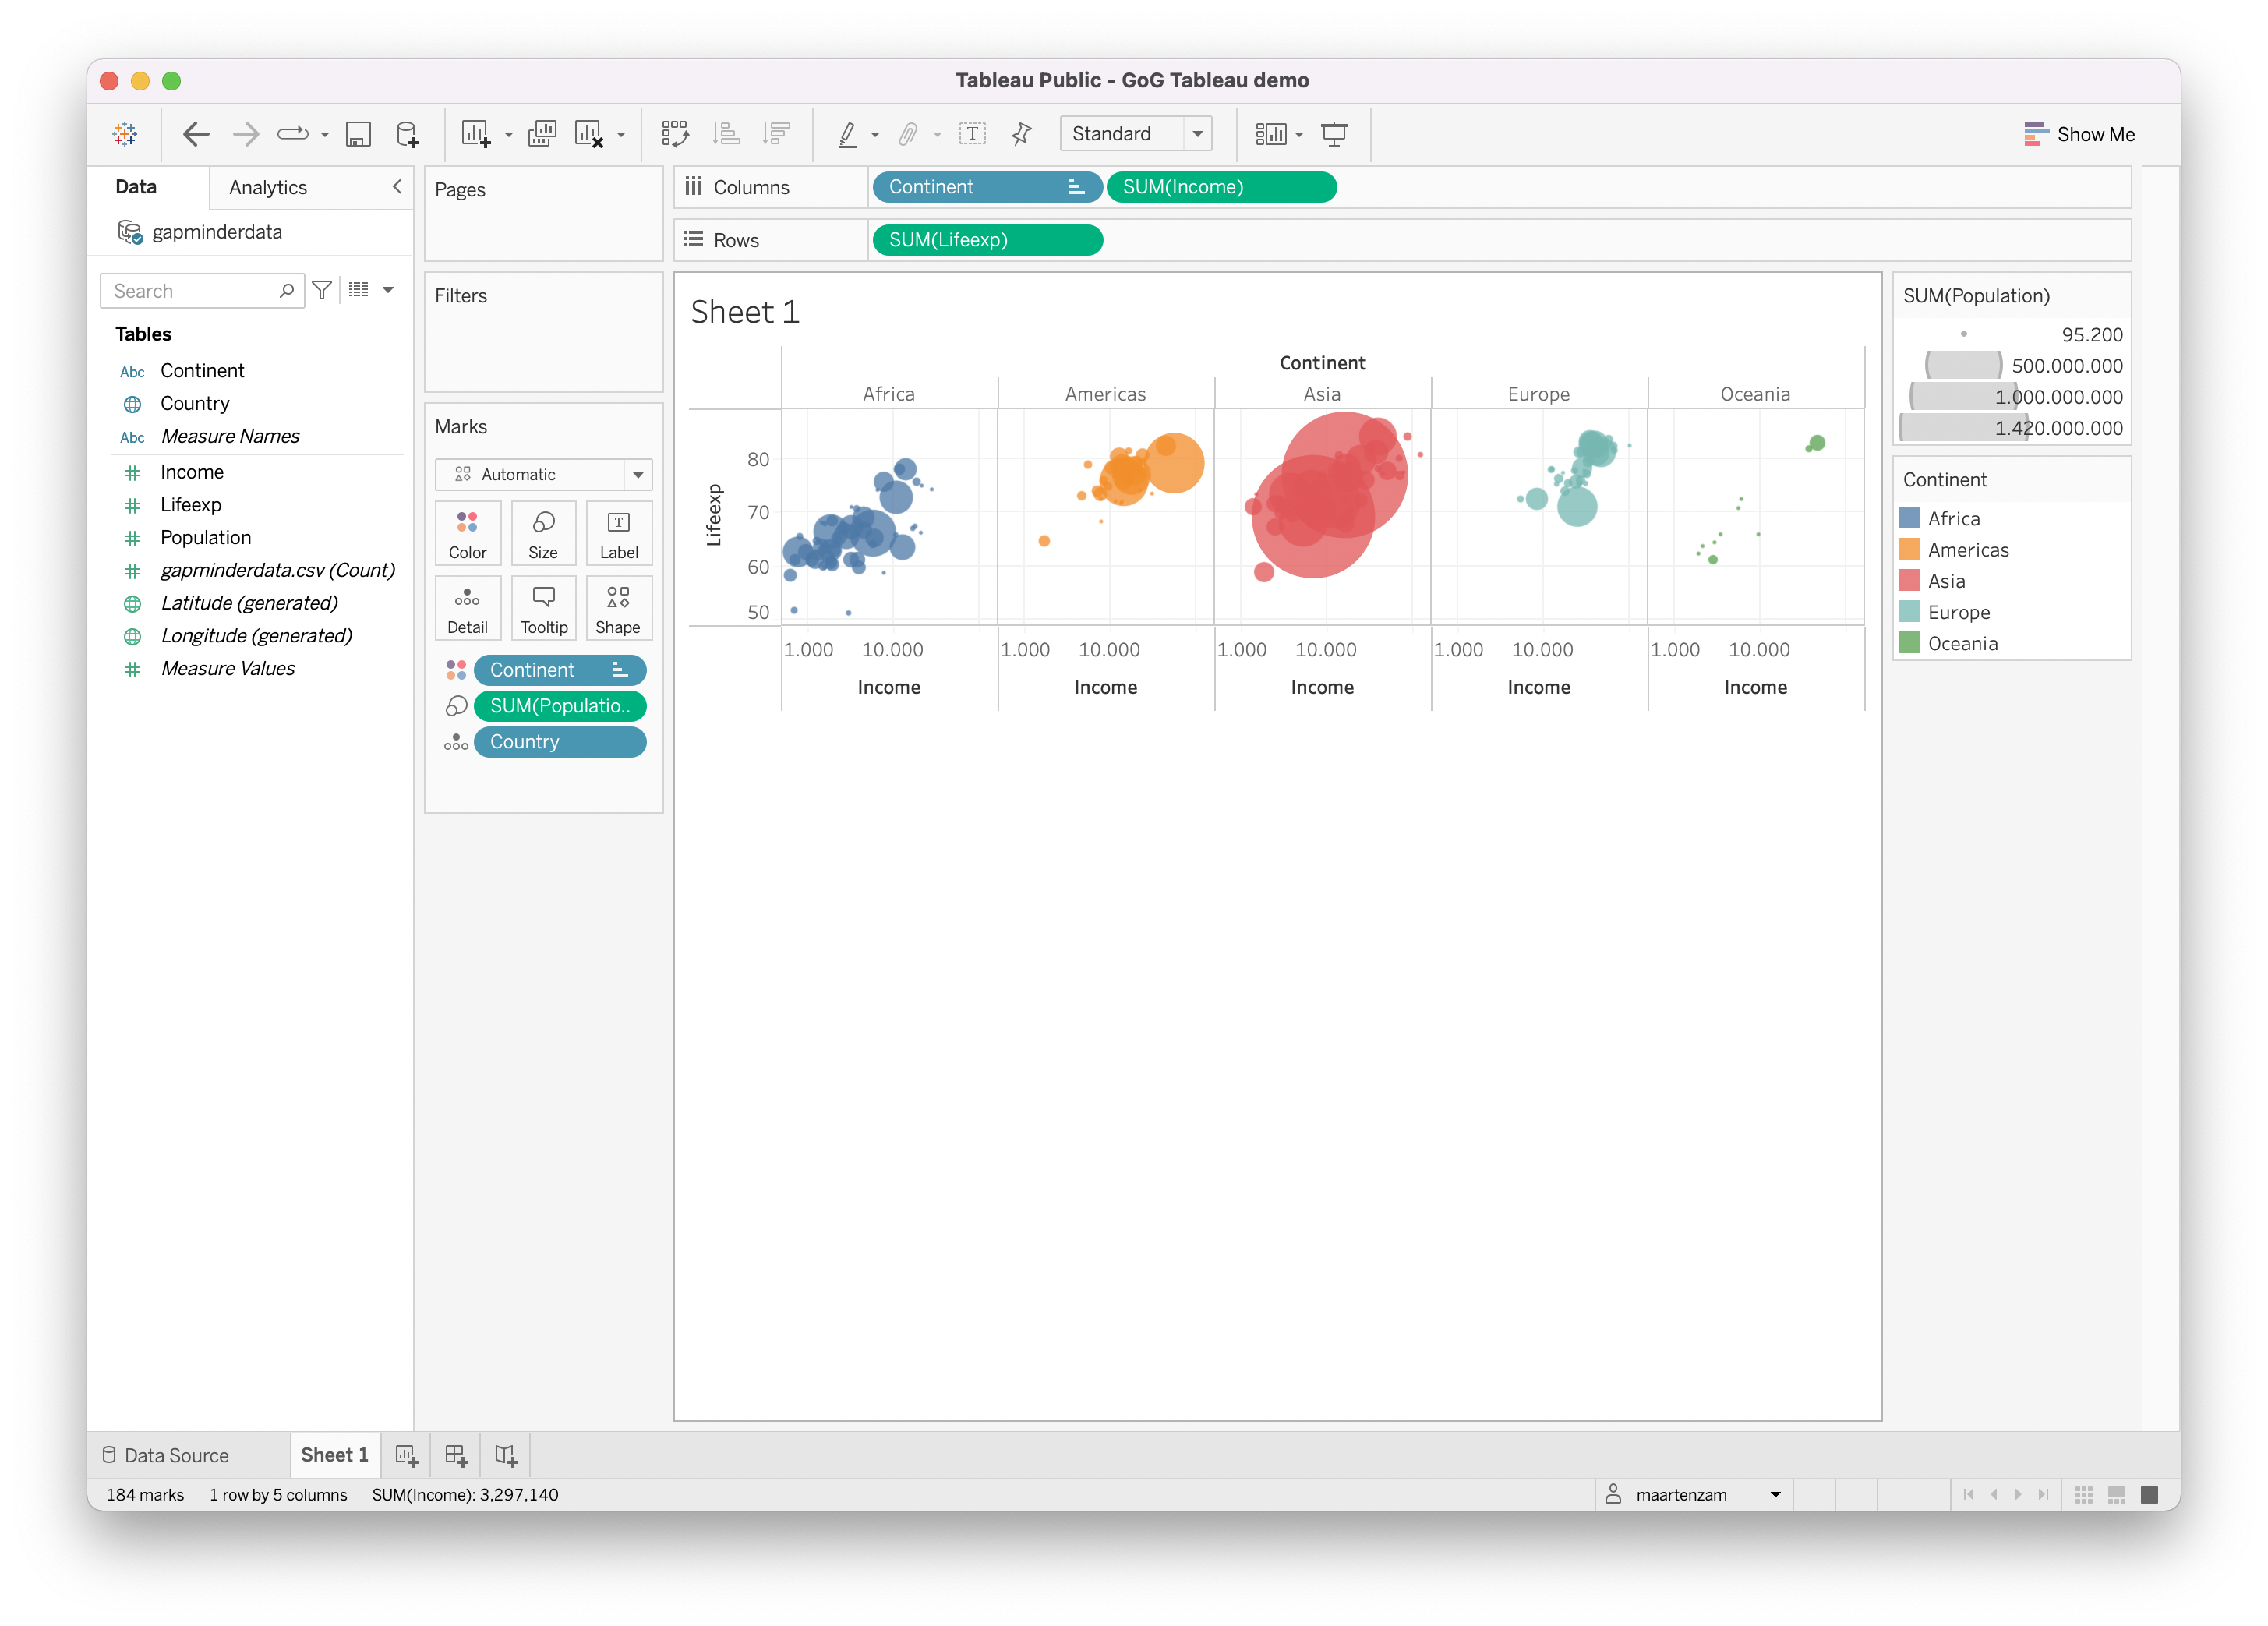Switch to sheet sorter grid icon
The width and height of the screenshot is (2268, 1626).
tap(2084, 1495)
